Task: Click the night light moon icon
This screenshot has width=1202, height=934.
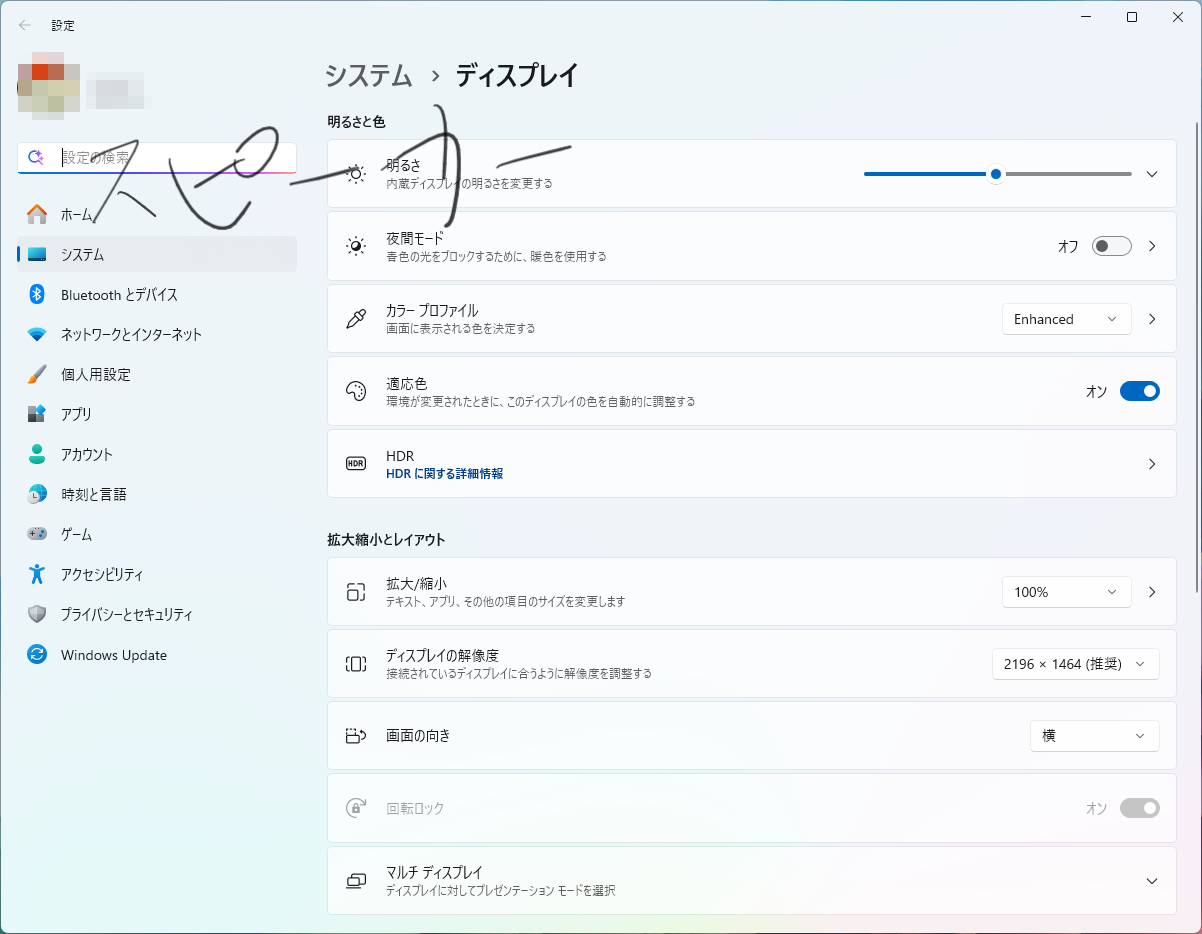Action: click(356, 245)
